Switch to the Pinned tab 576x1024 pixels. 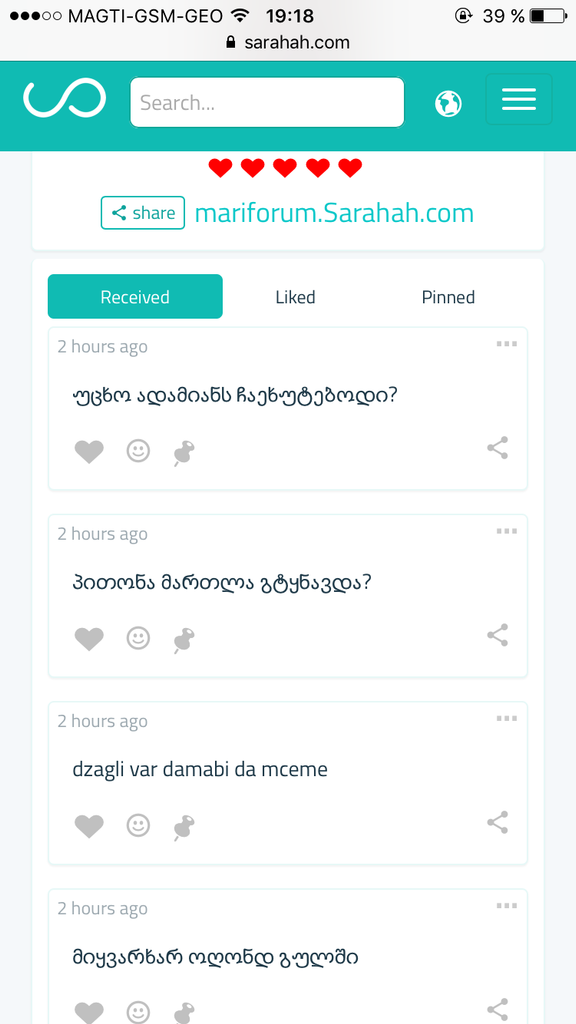tap(448, 297)
